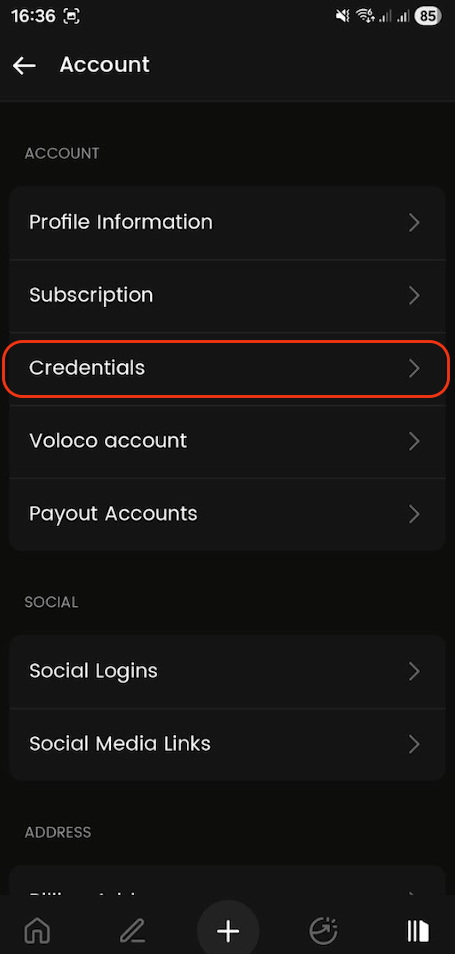Select the Credentials option
455x954 pixels.
click(228, 368)
